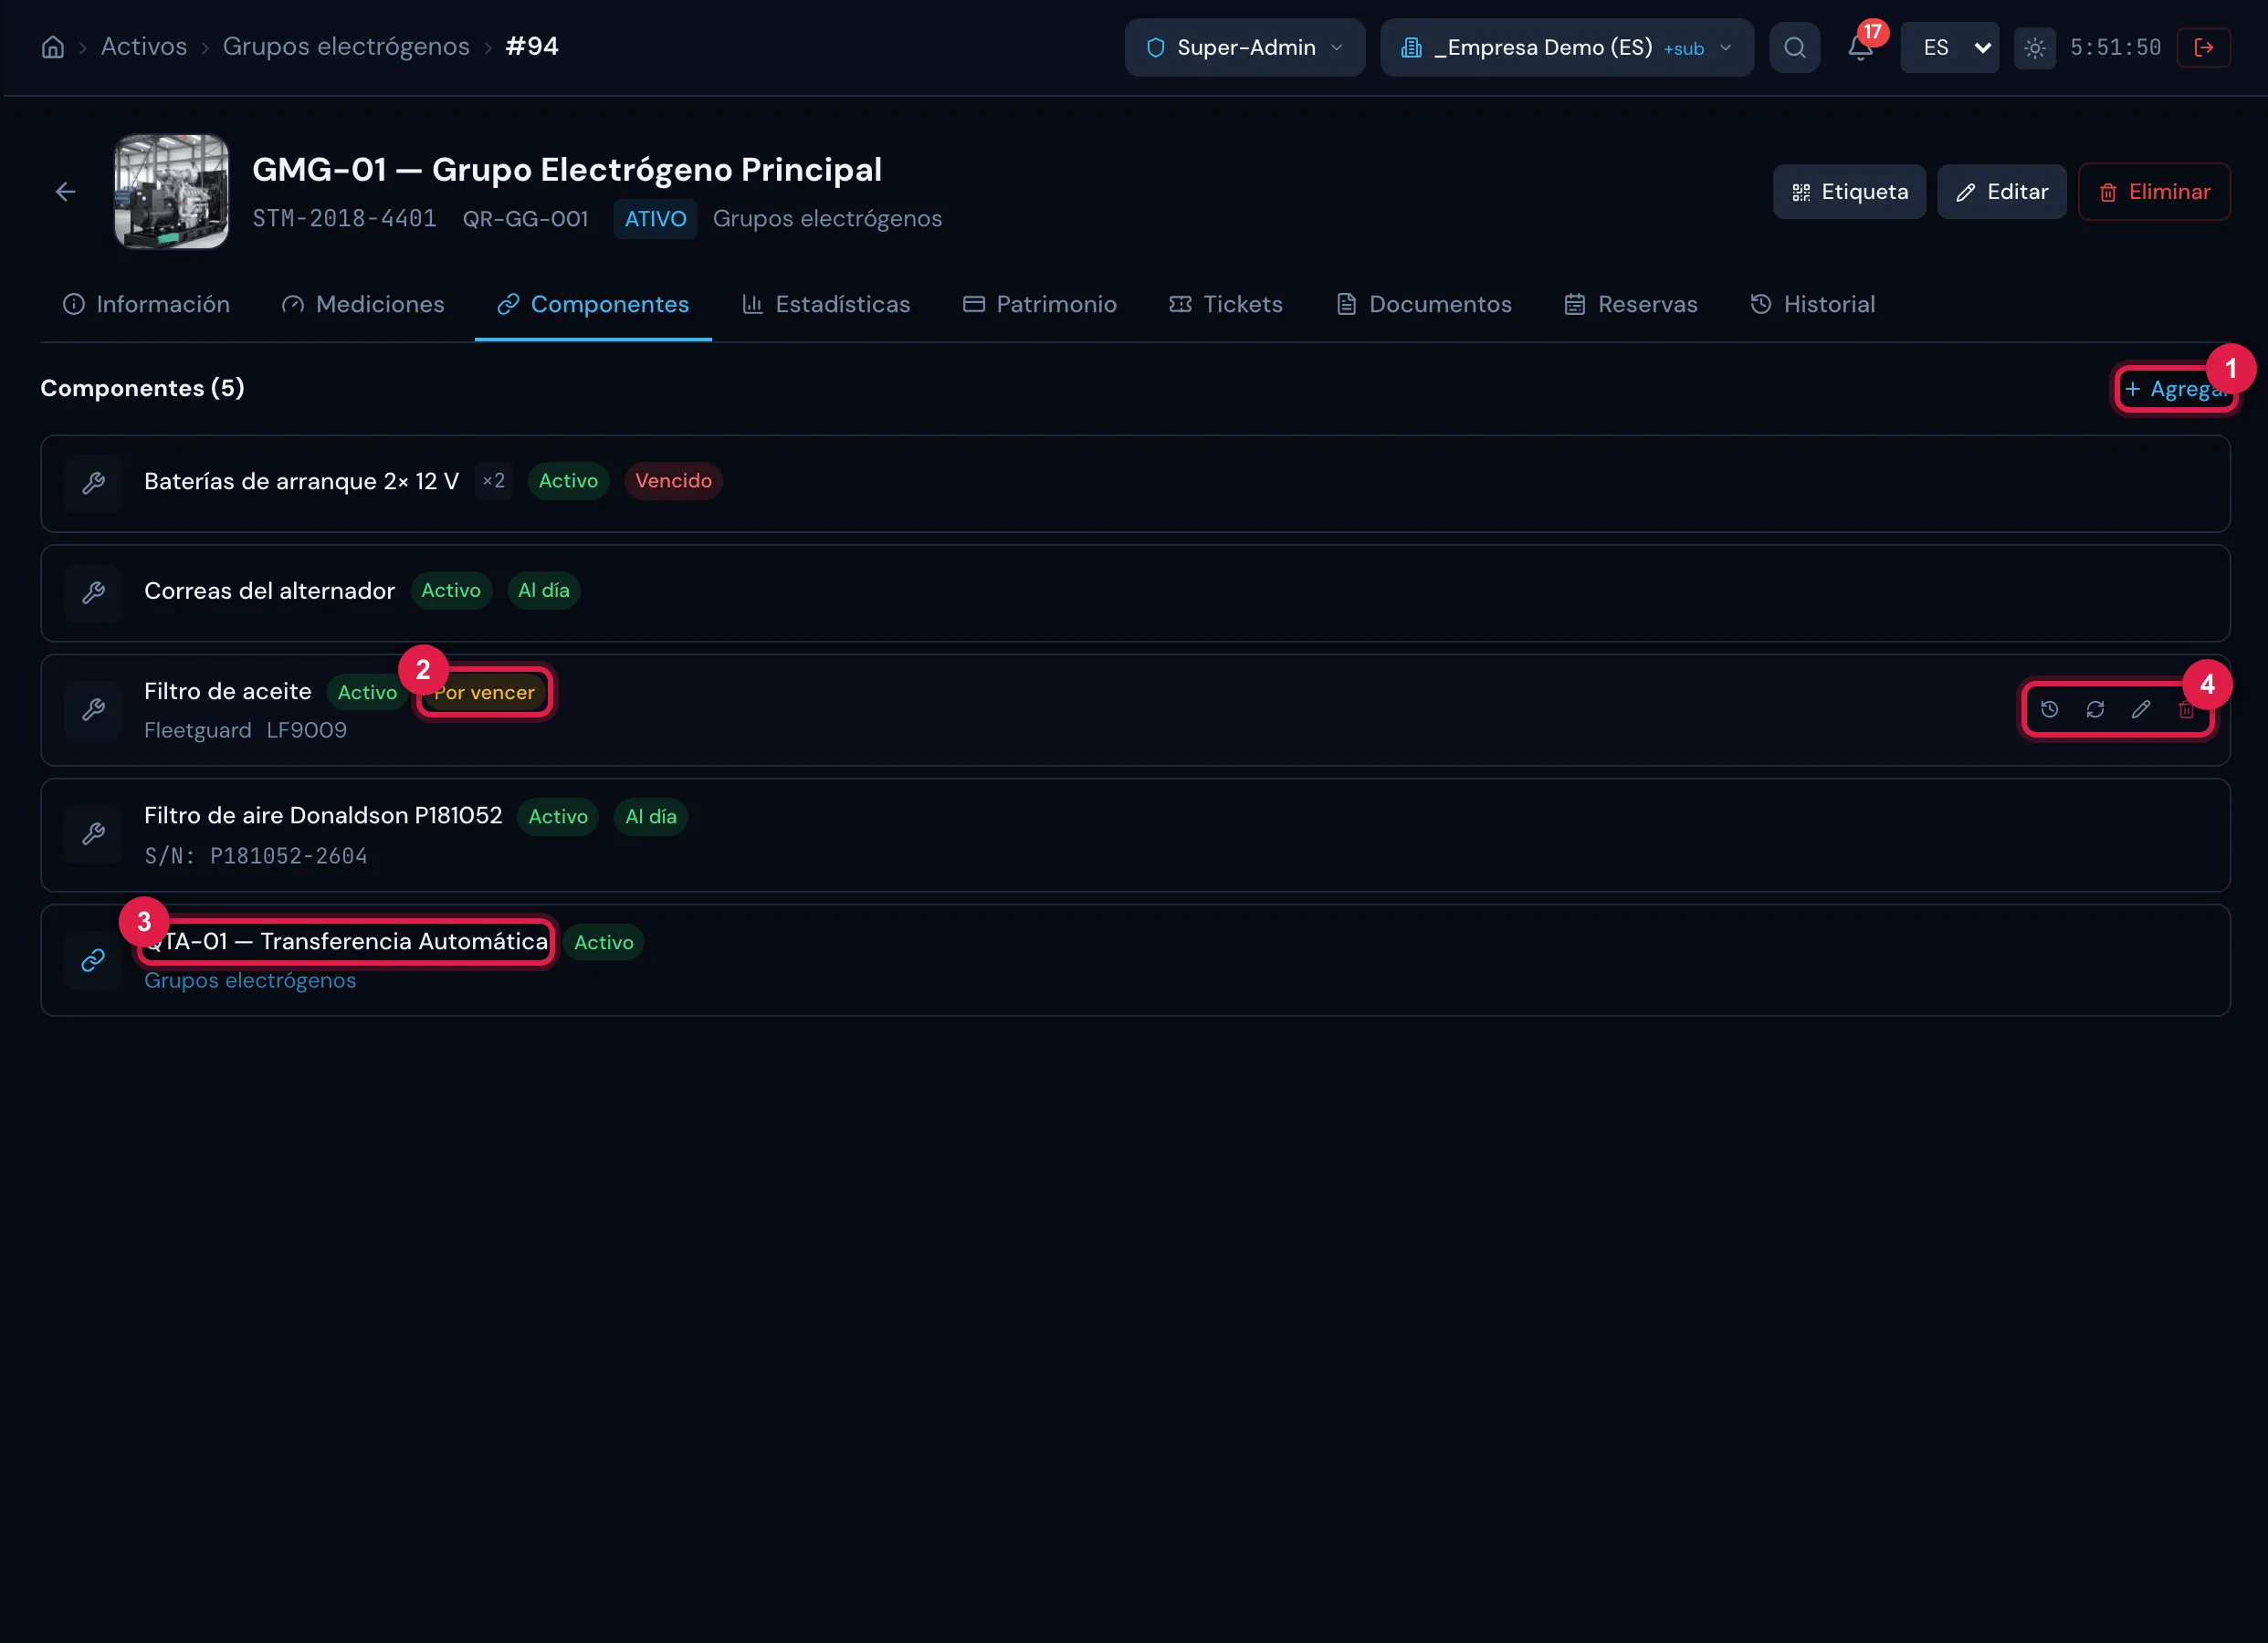This screenshot has width=2268, height=1643.
Task: Open the Tickets tab
Action: pyautogui.click(x=1226, y=304)
